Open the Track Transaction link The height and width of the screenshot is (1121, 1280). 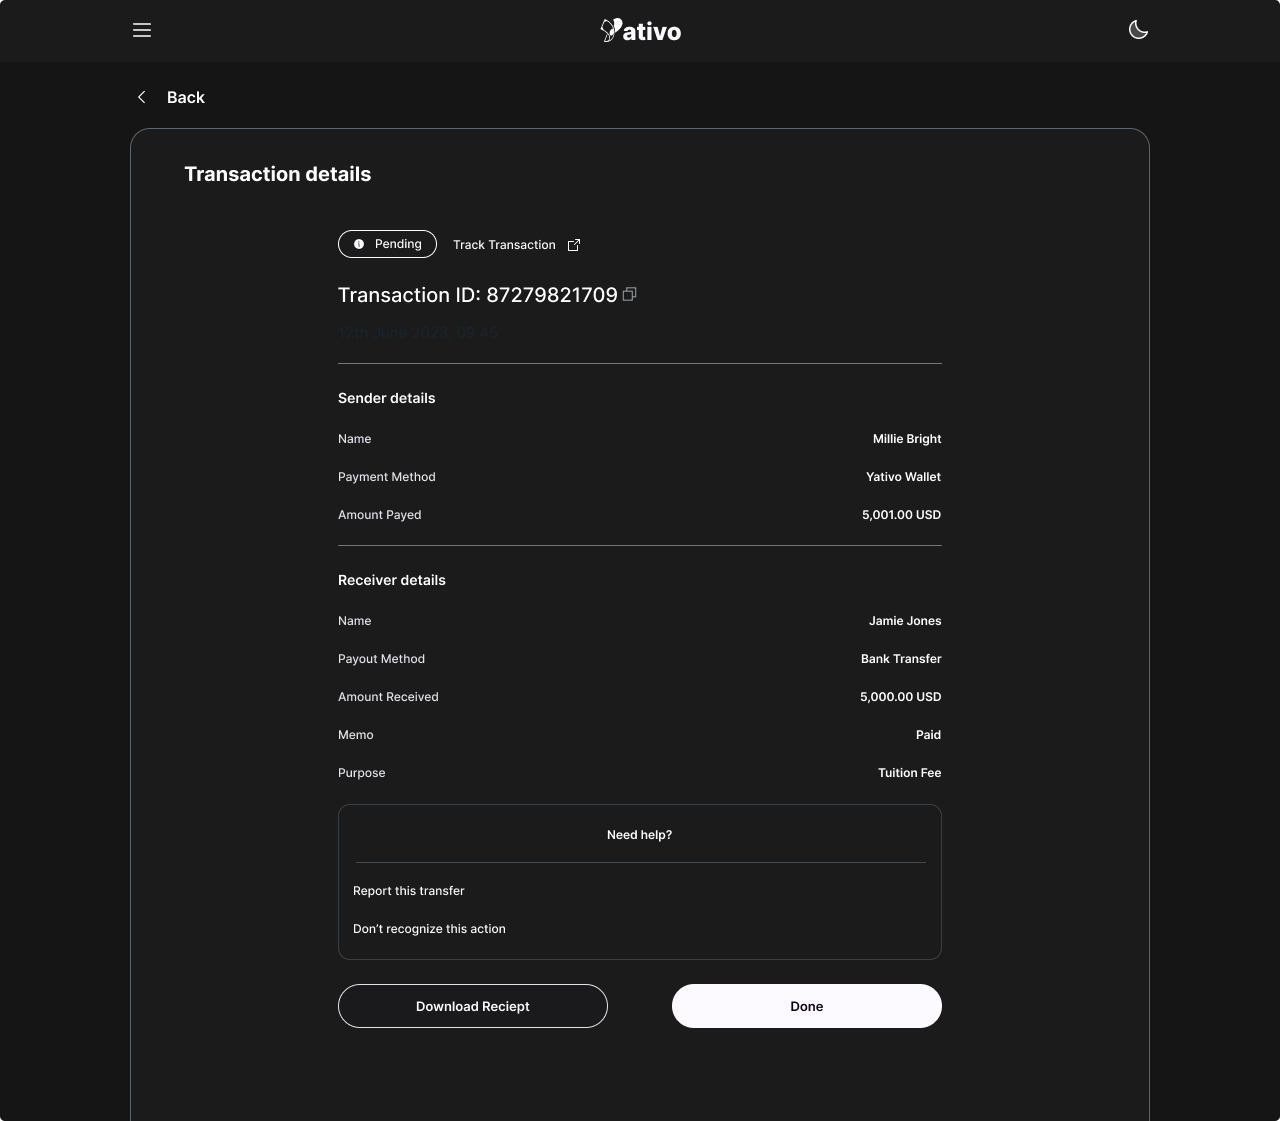tap(504, 245)
